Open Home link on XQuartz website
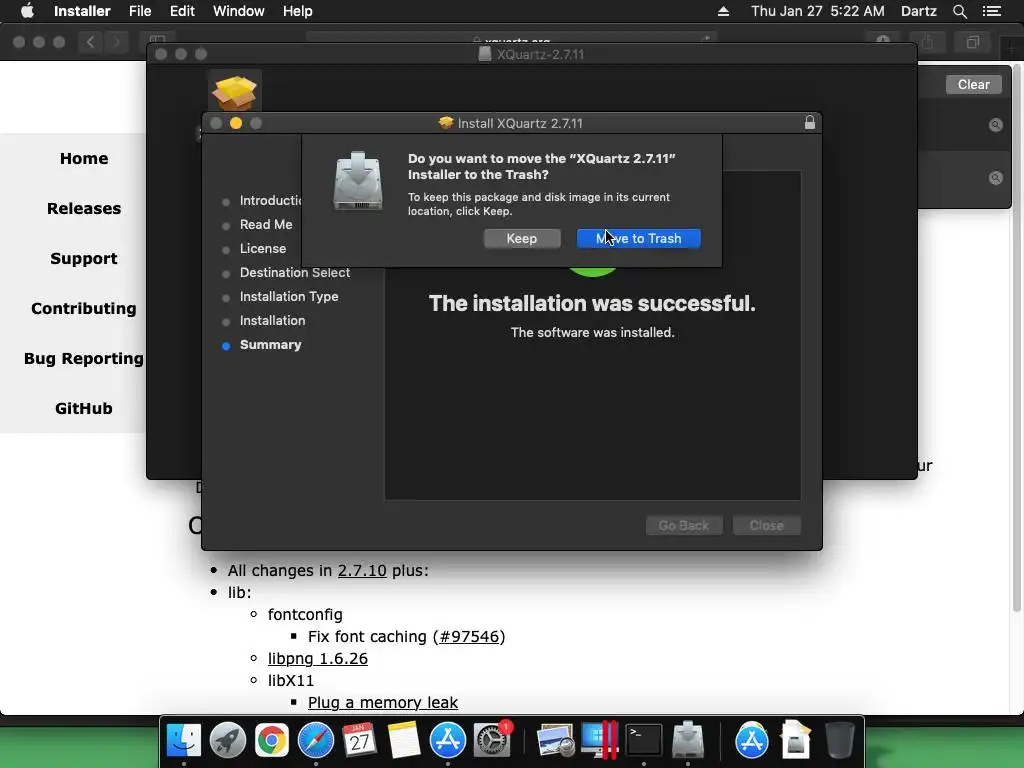The width and height of the screenshot is (1024, 768). [84, 159]
